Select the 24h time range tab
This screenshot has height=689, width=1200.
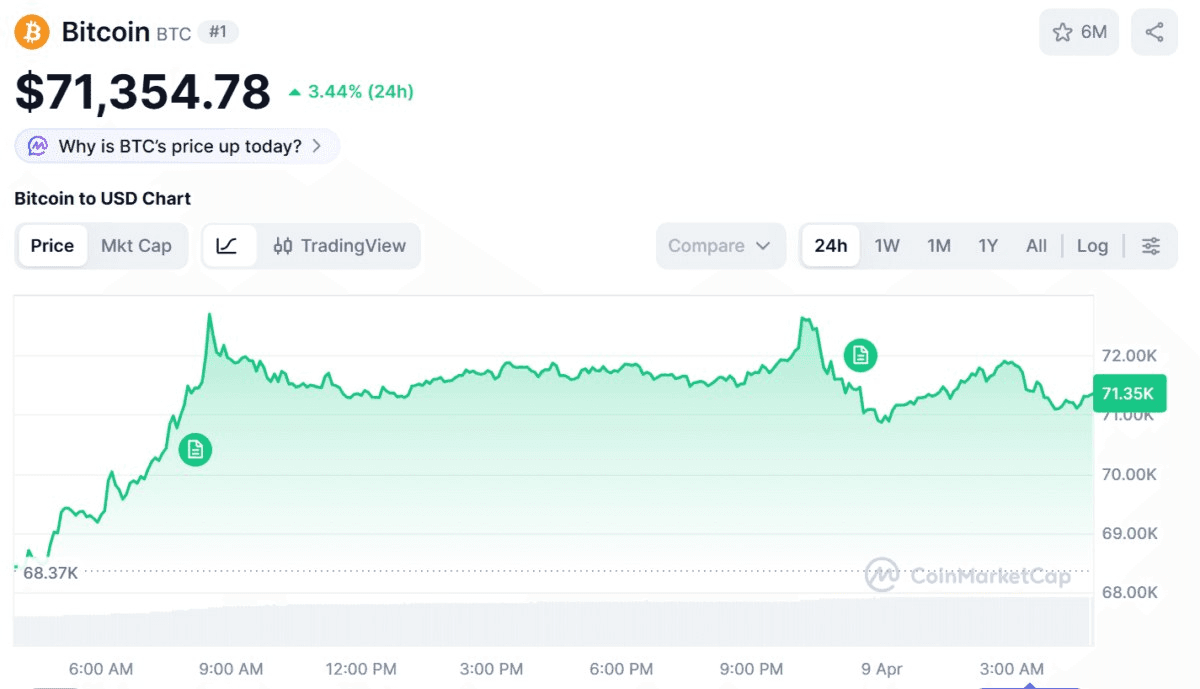(x=830, y=246)
